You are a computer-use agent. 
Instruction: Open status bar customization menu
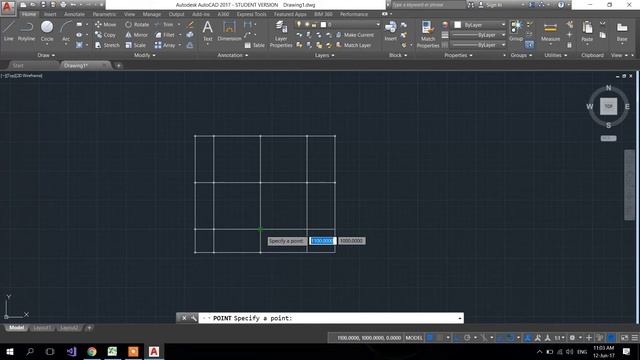click(x=635, y=338)
